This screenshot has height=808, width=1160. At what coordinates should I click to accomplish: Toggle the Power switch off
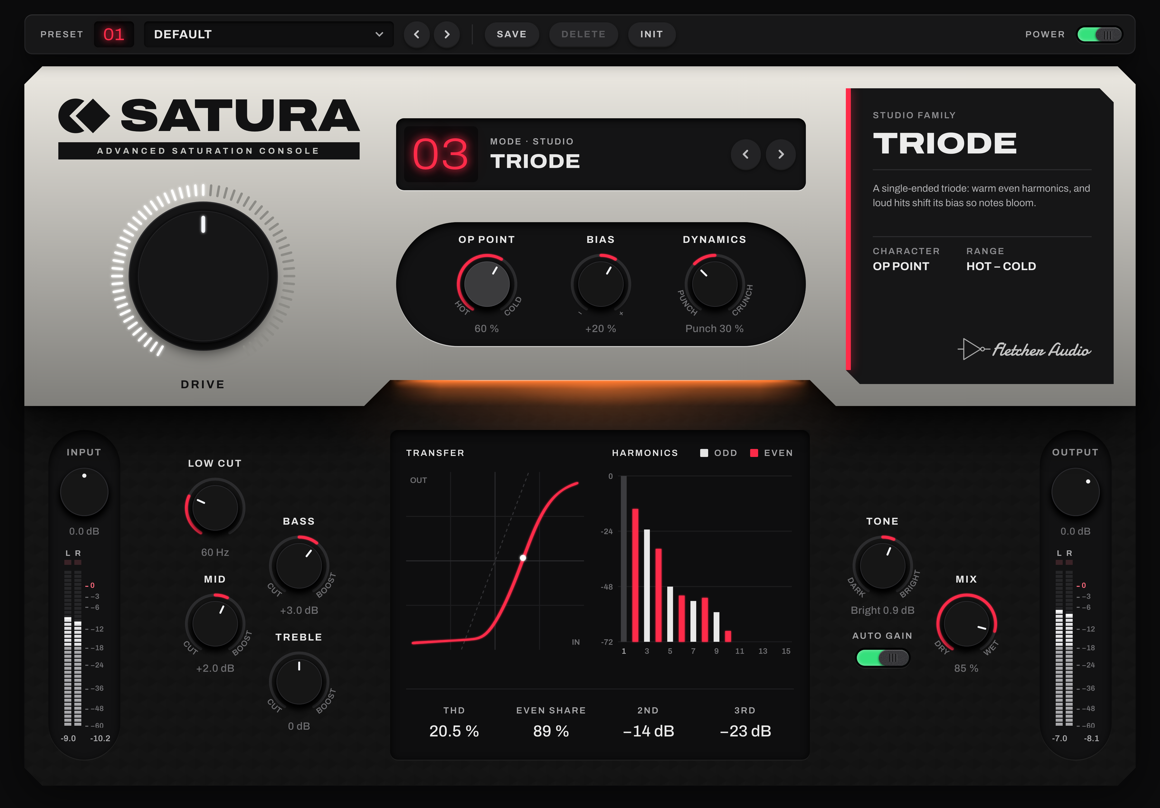pos(1099,34)
